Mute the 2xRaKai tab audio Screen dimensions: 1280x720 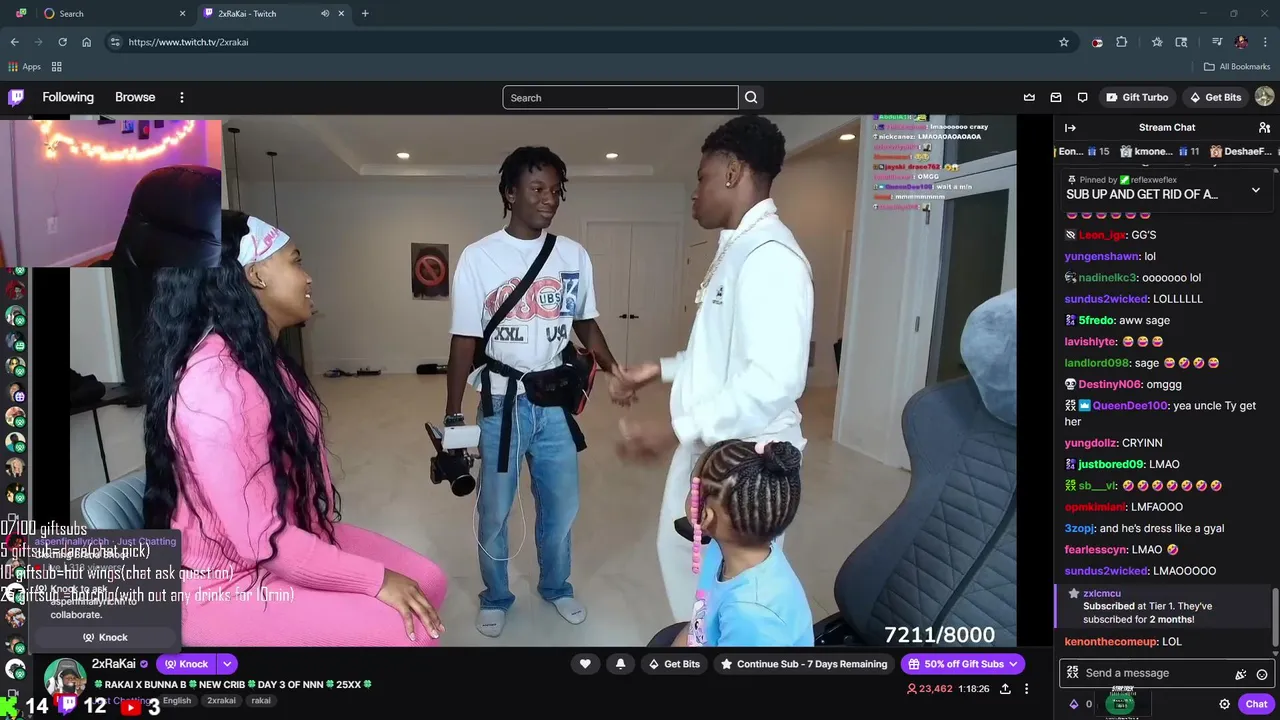[x=325, y=13]
